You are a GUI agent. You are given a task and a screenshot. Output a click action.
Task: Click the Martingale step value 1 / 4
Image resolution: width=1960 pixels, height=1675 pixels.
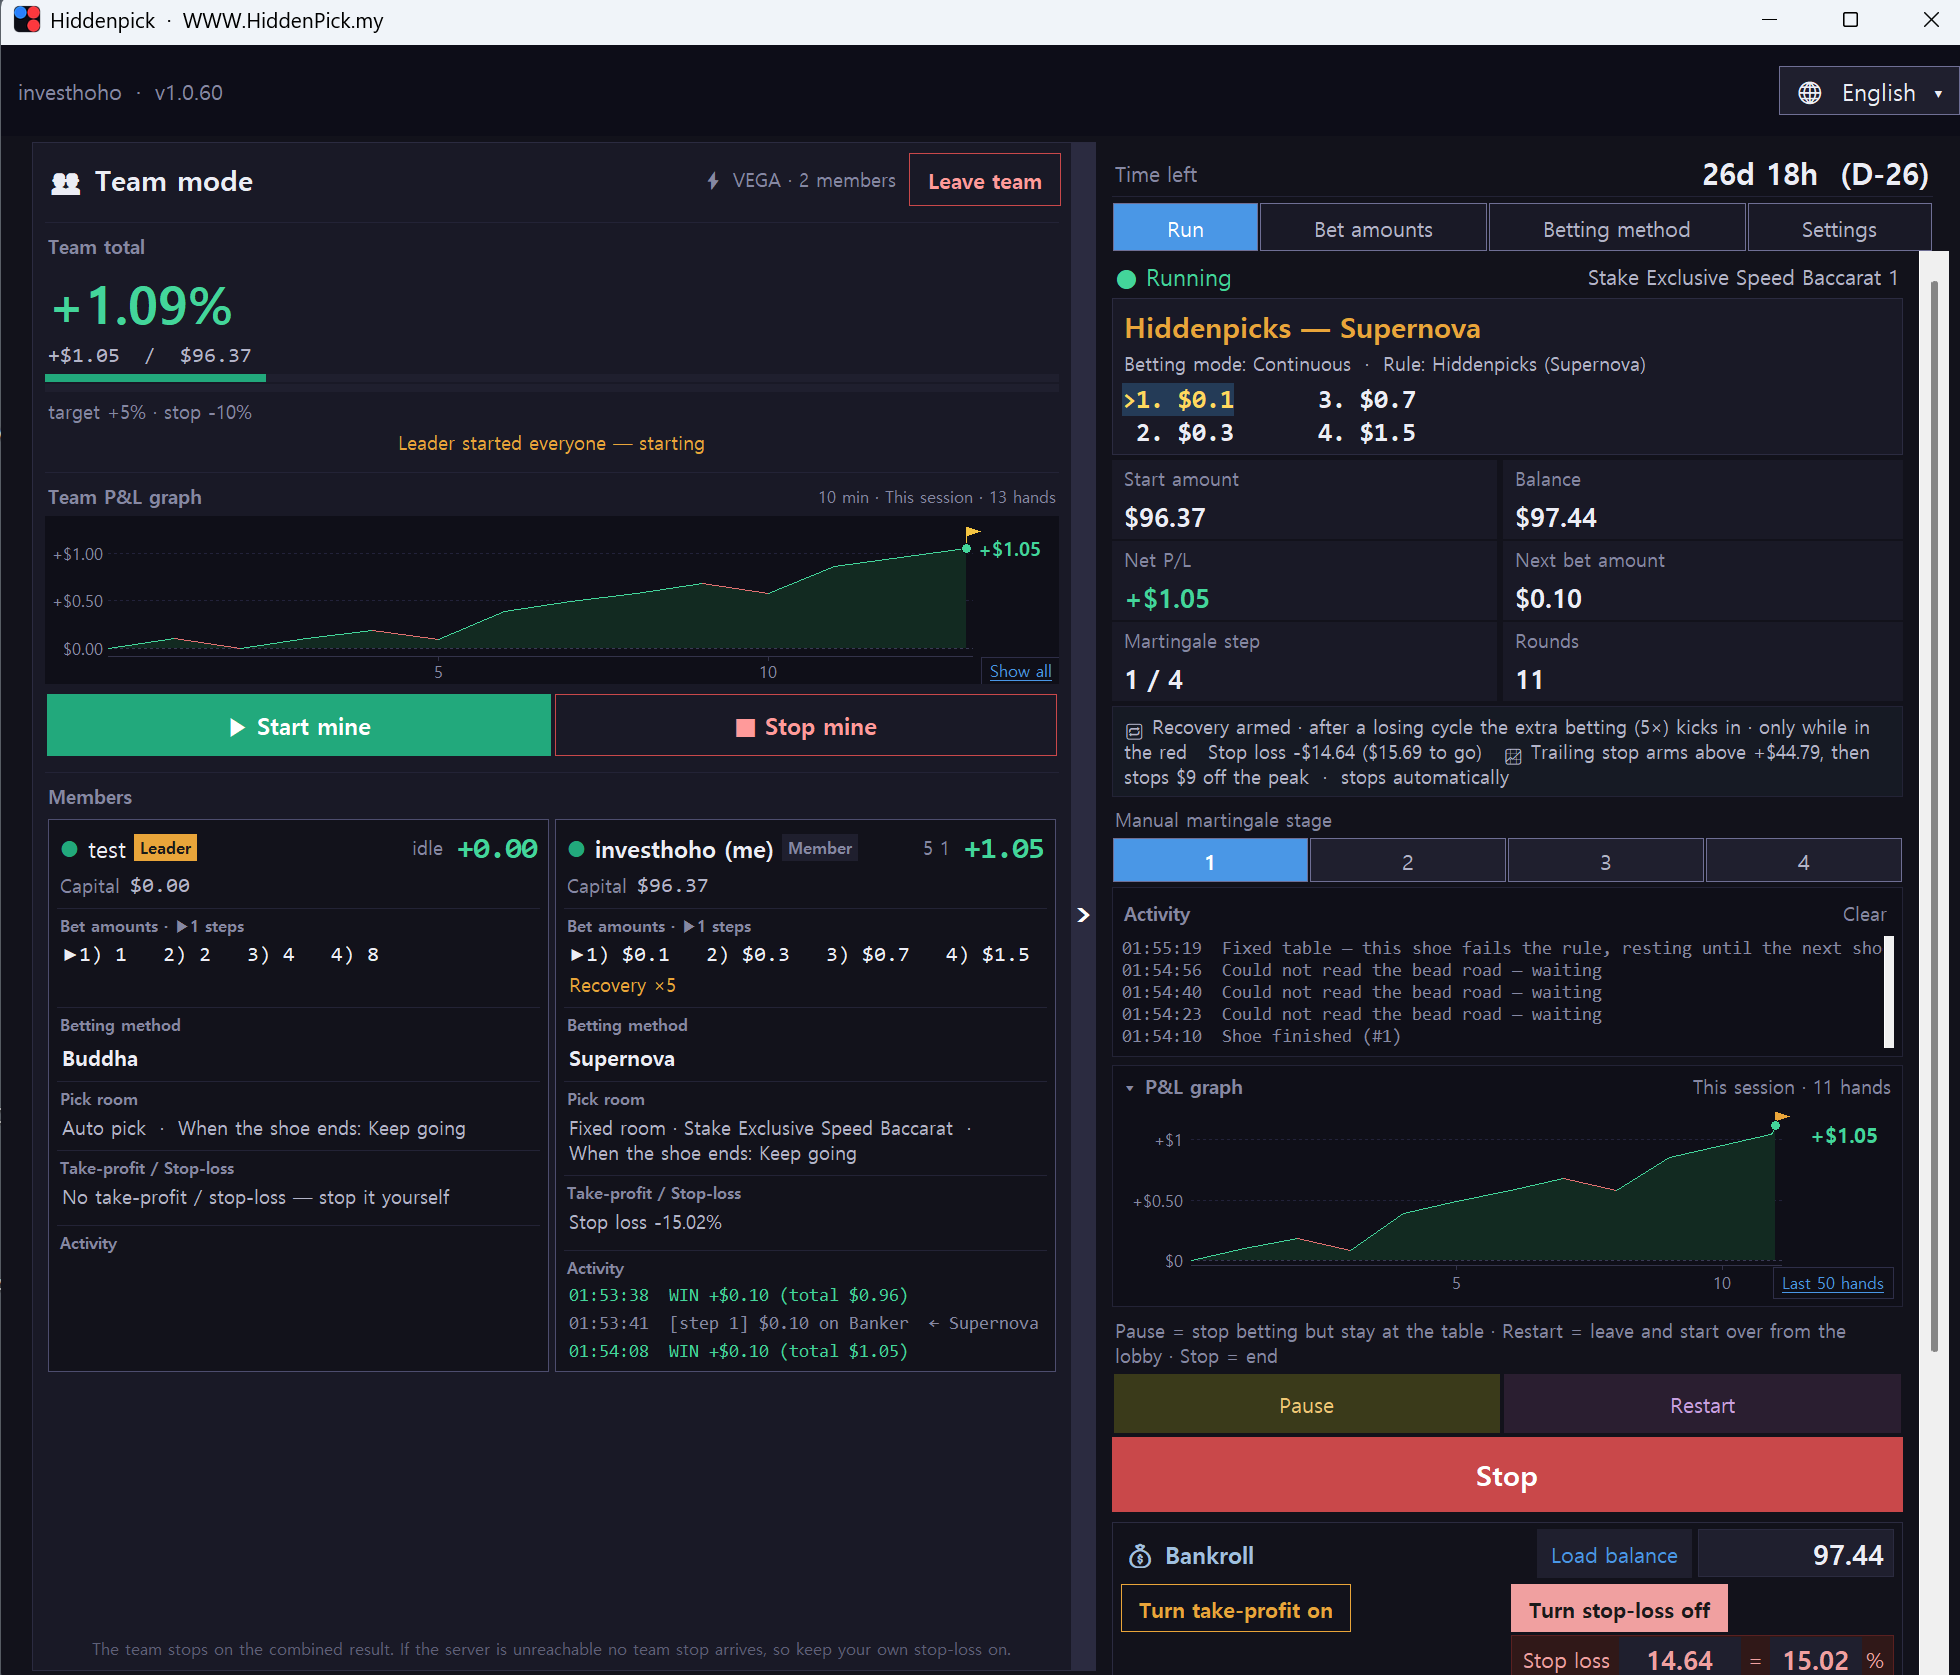(1154, 679)
